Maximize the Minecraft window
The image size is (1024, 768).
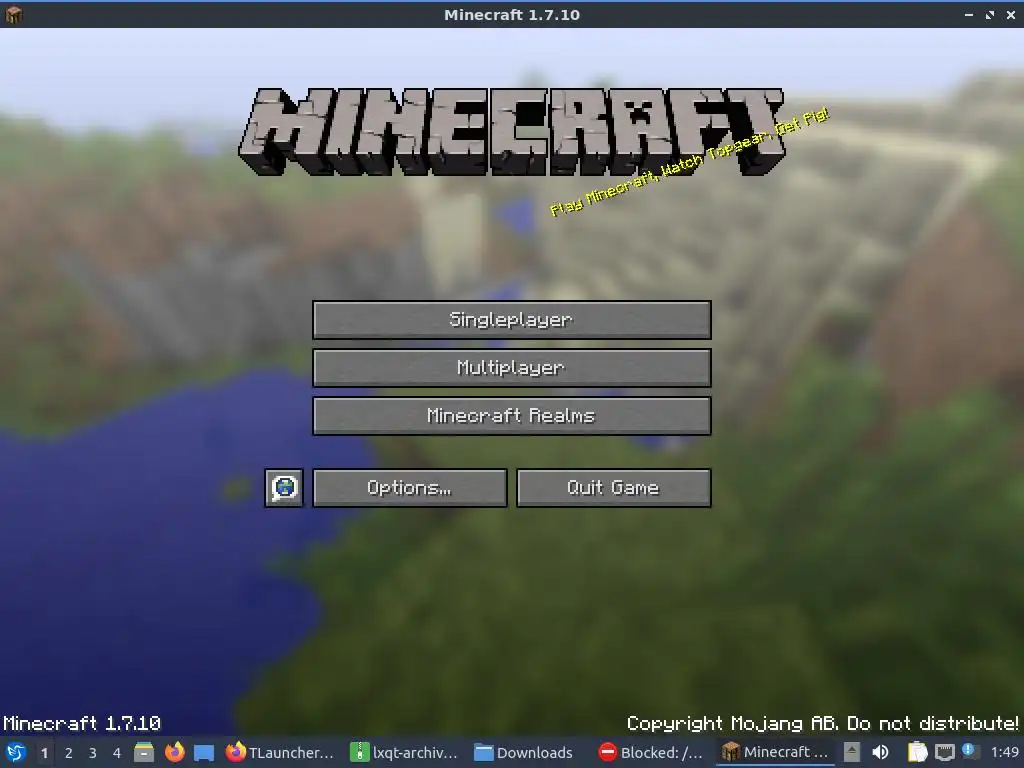coord(989,14)
